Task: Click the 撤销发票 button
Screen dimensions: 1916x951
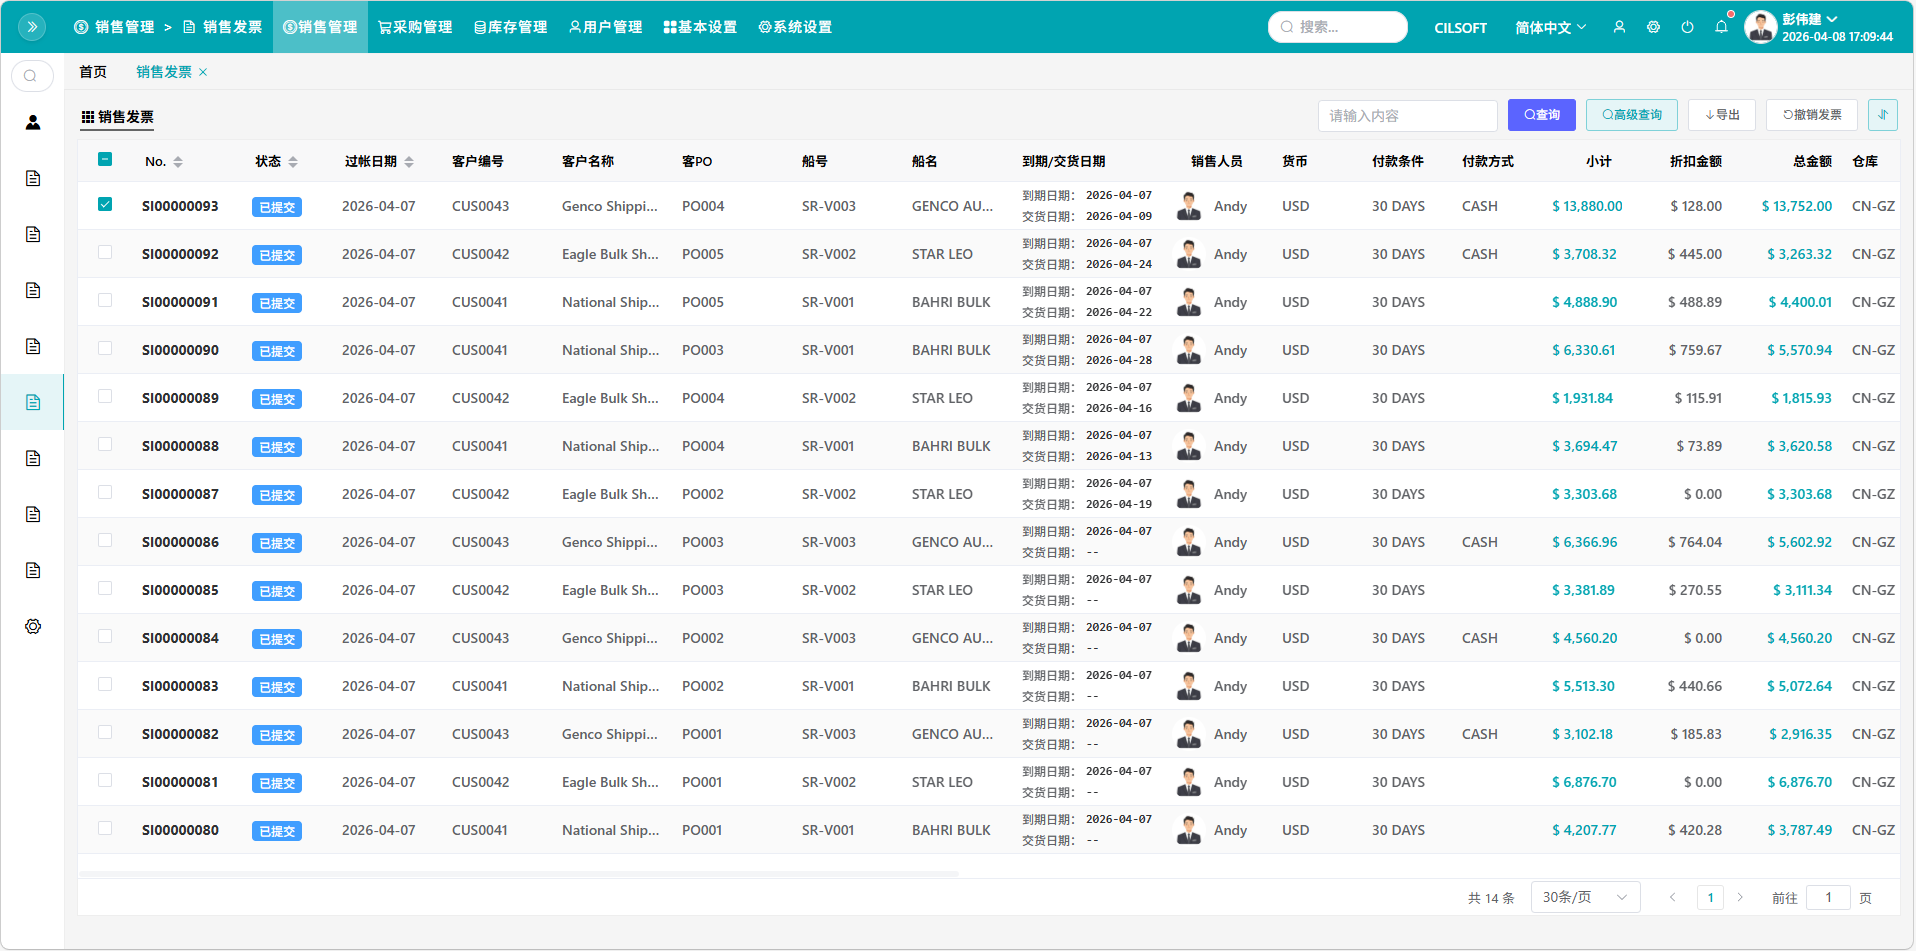Action: pyautogui.click(x=1811, y=115)
